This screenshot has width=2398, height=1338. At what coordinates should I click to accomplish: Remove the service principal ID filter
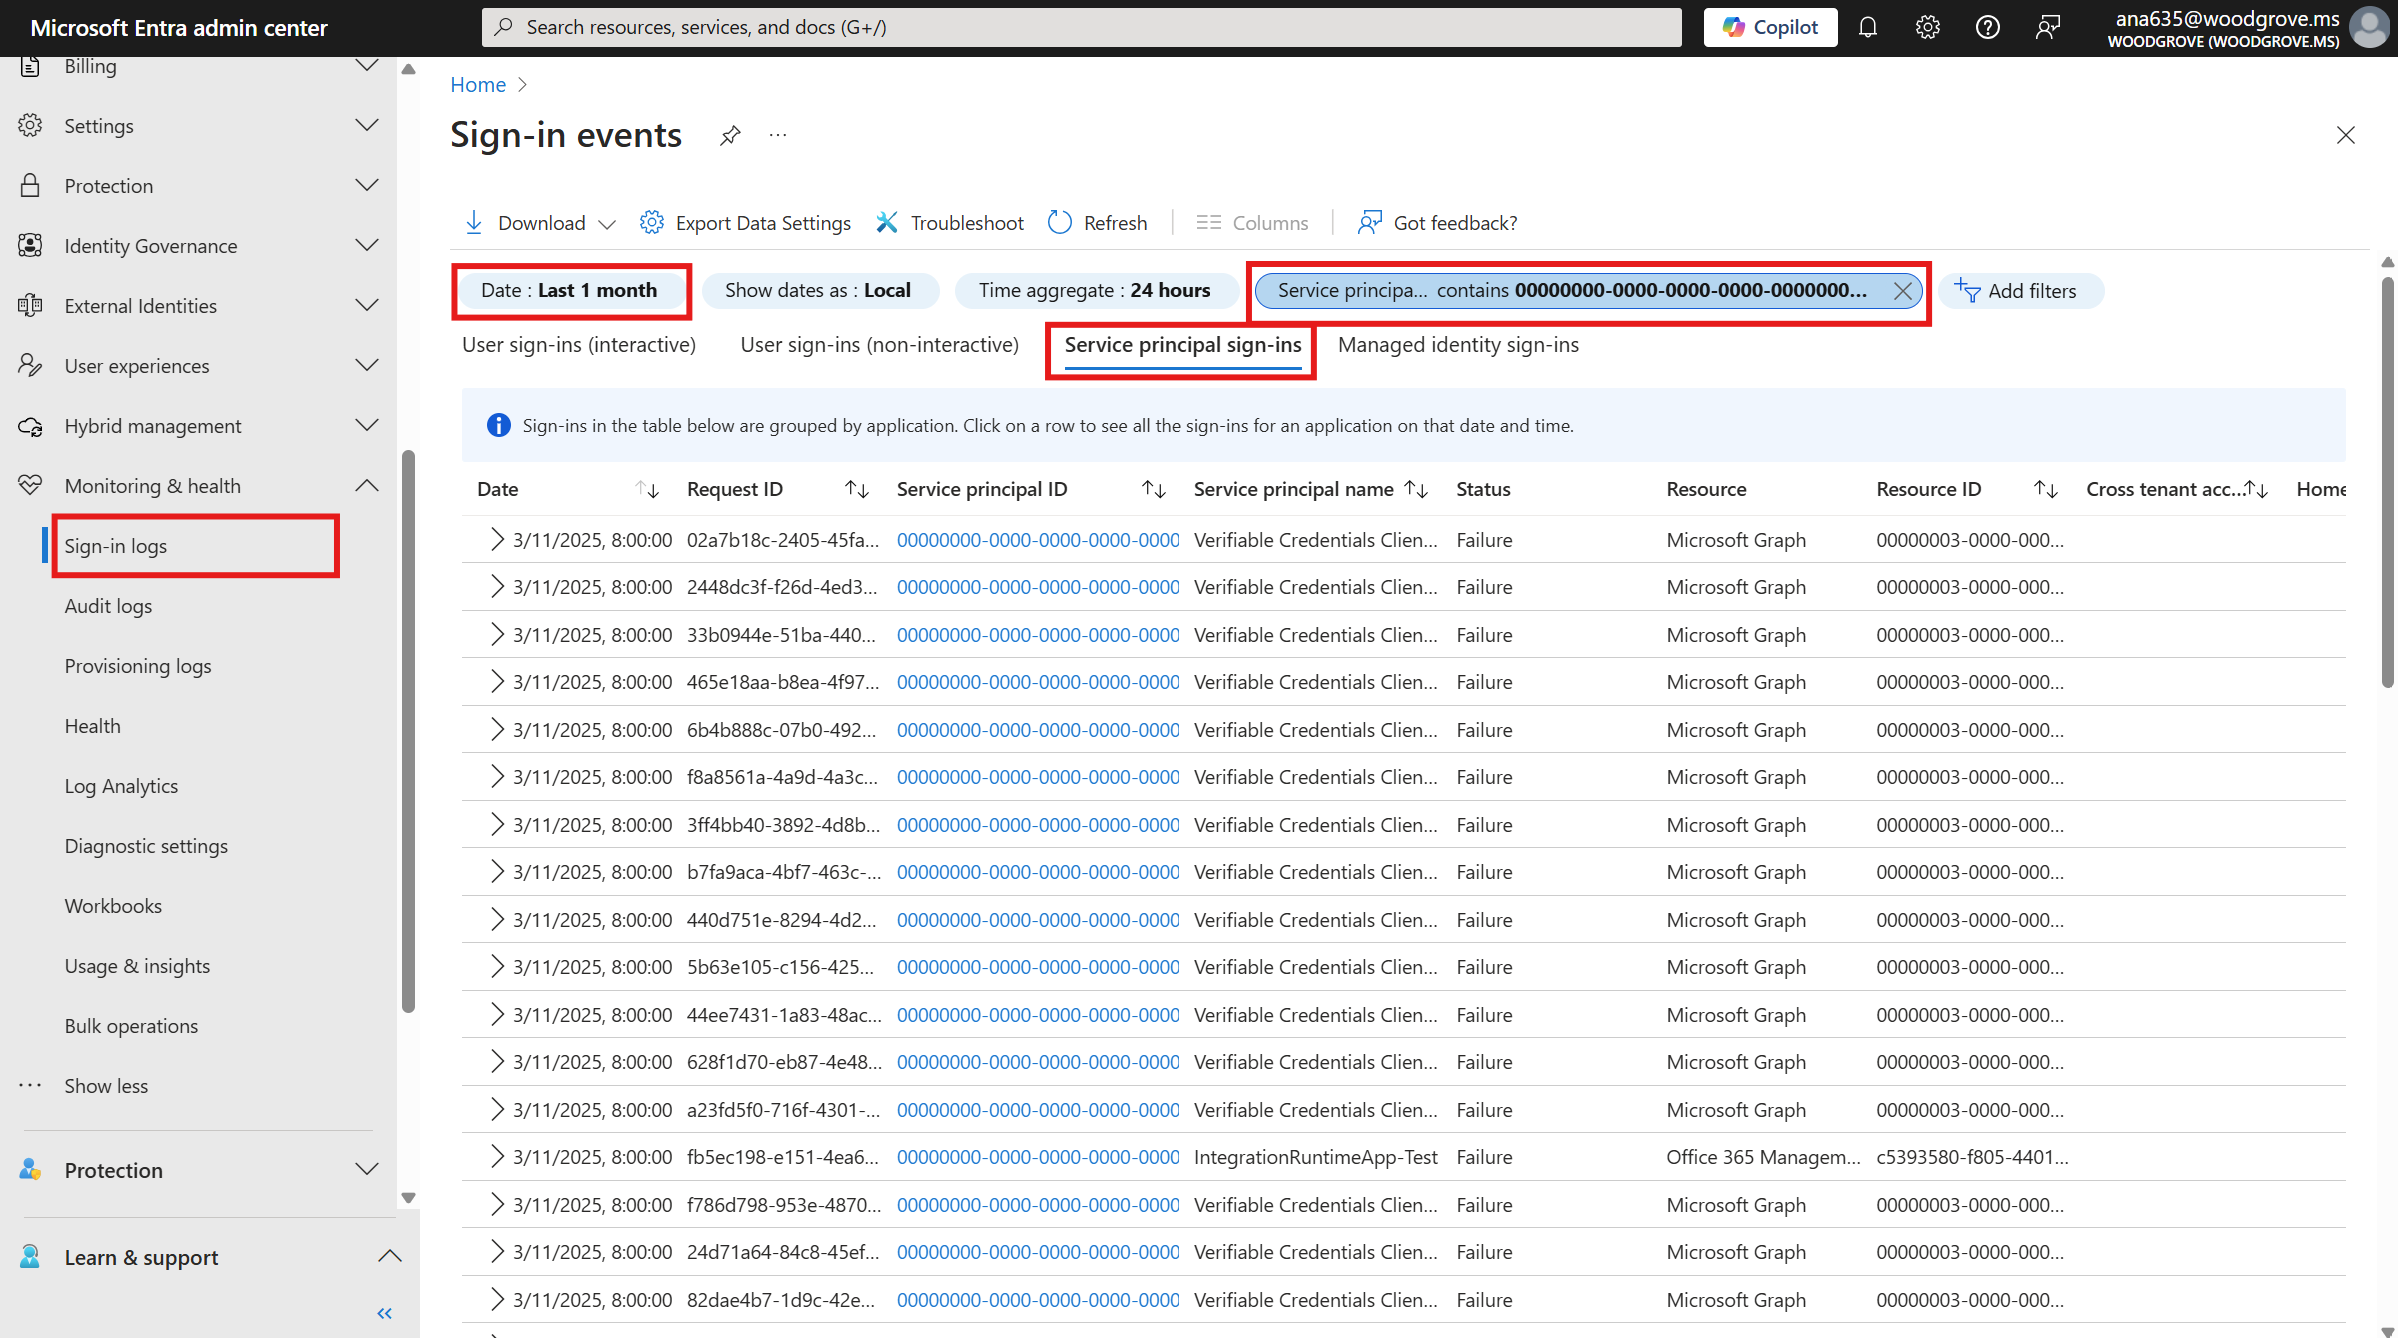[1903, 291]
